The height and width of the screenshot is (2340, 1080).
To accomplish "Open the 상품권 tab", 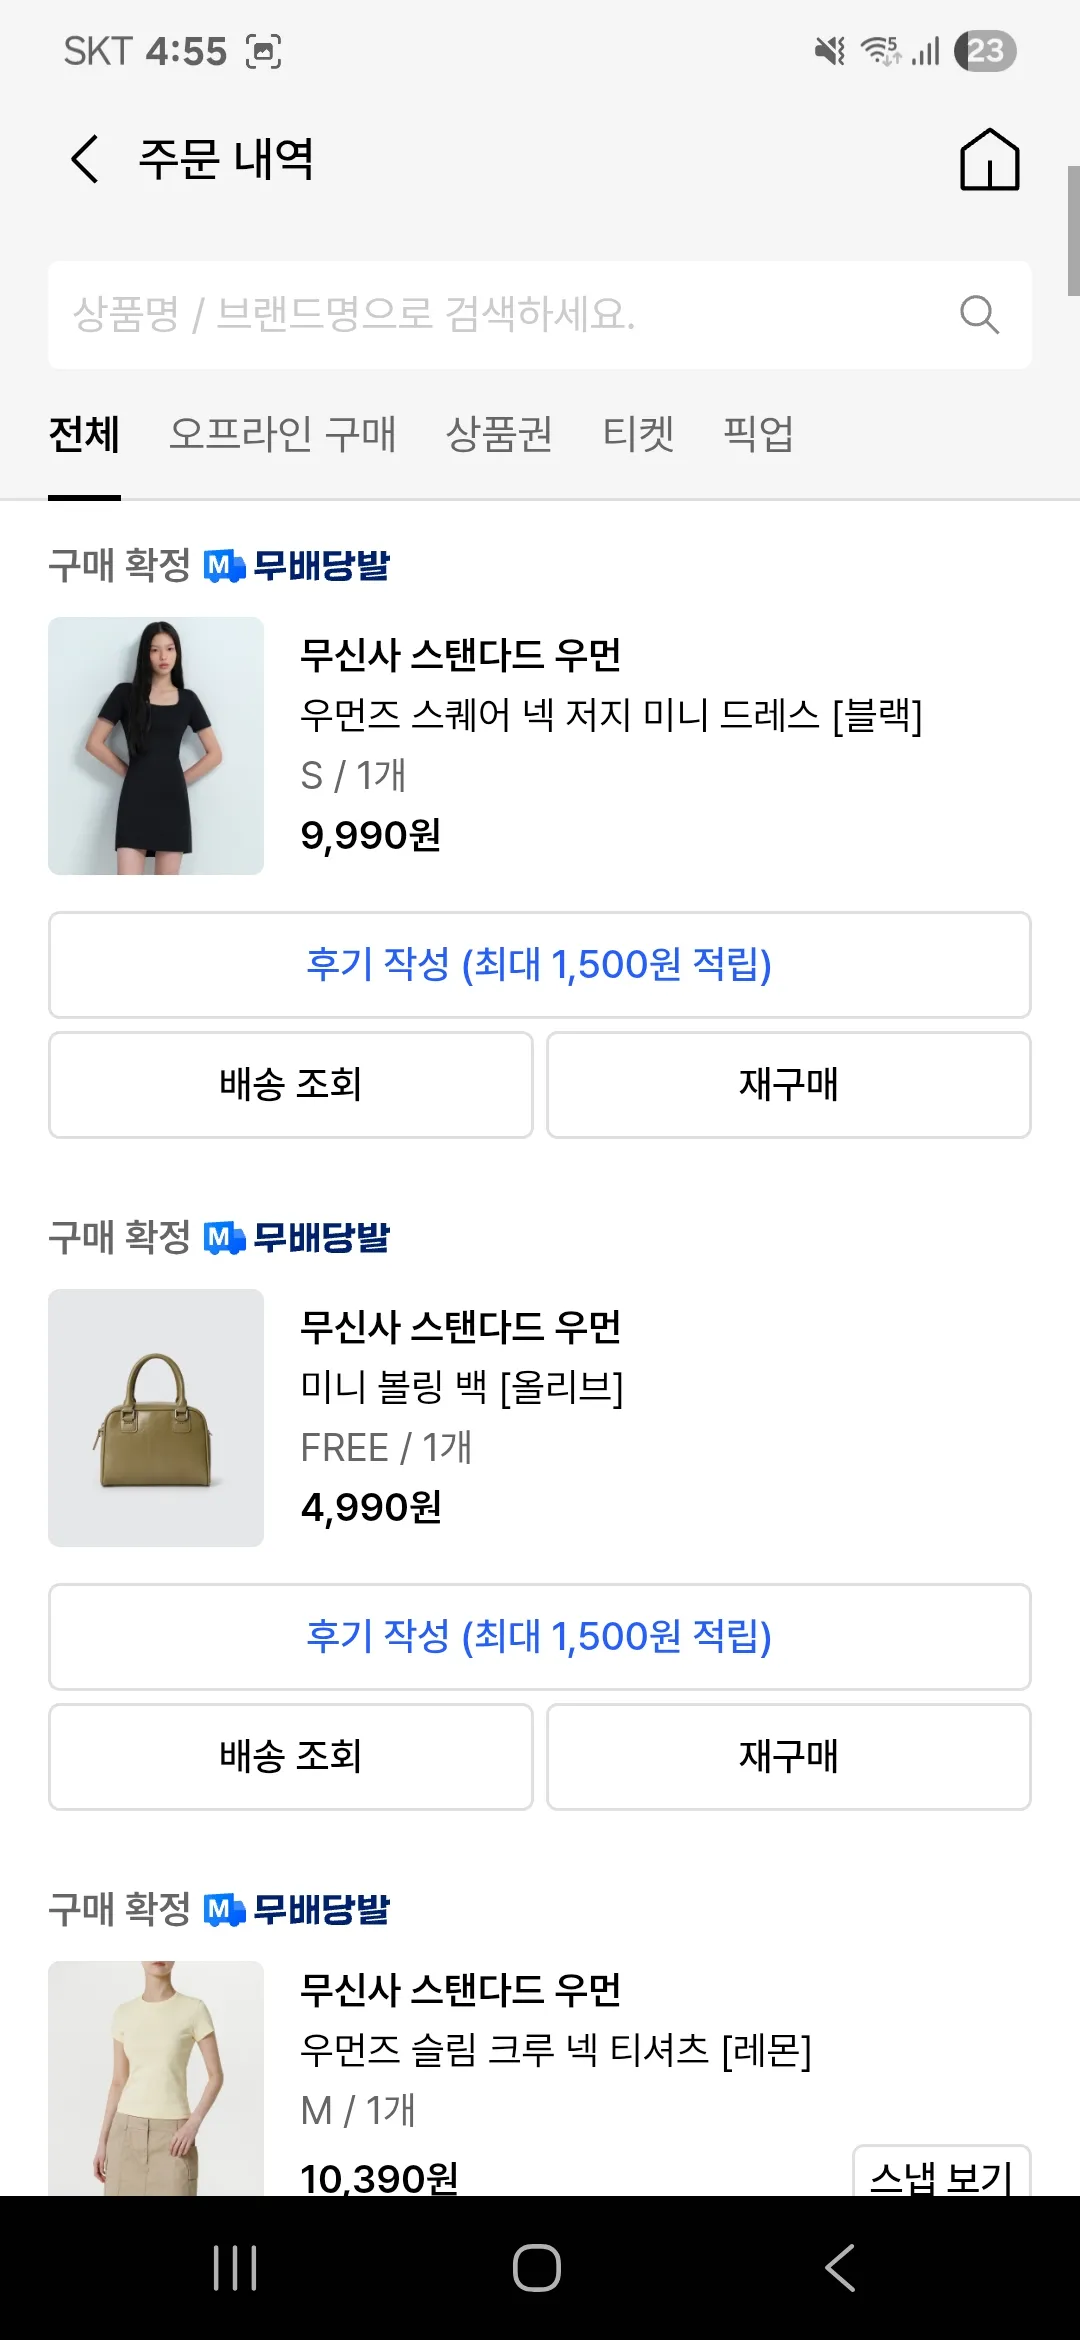I will (499, 434).
